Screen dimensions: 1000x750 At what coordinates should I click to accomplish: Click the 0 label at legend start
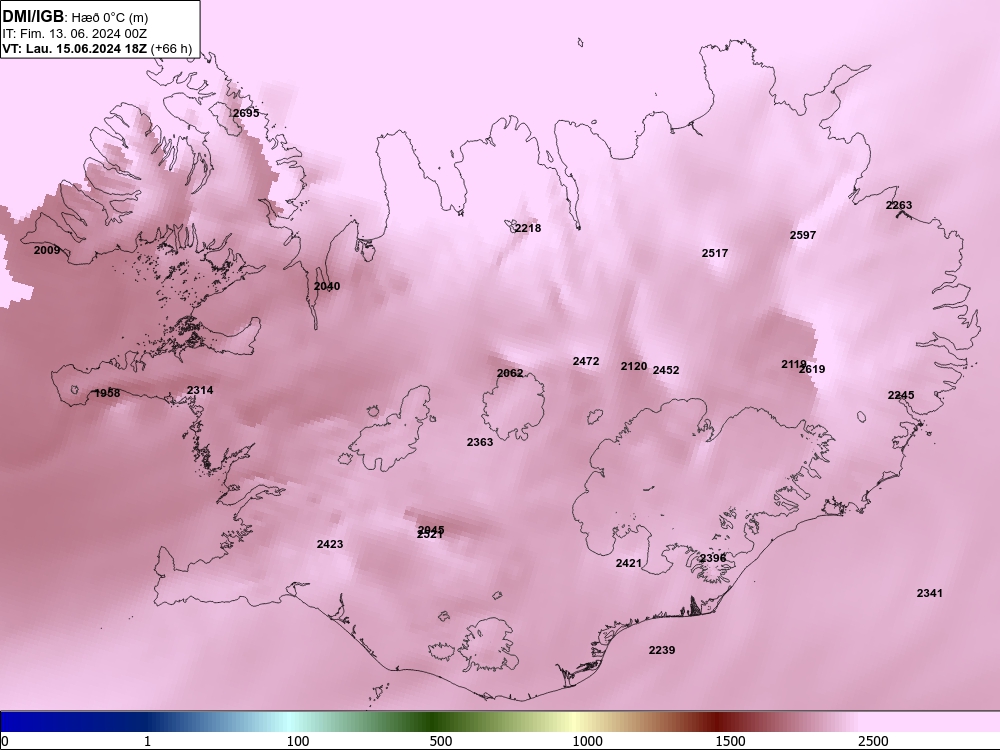point(5,740)
